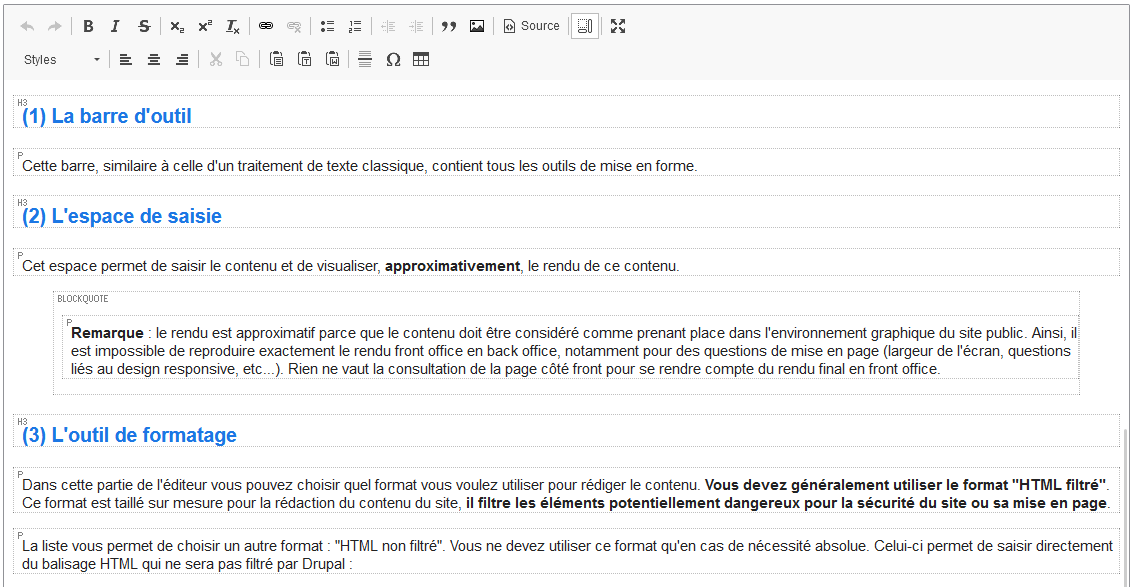Apply Subscript formatting icon
The width and height of the screenshot is (1133, 587).
click(x=176, y=25)
